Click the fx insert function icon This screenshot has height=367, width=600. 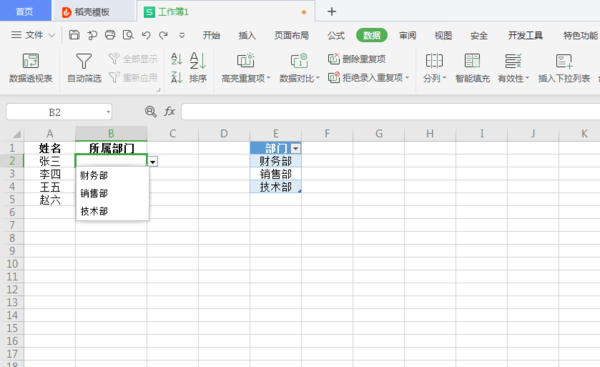[170, 111]
